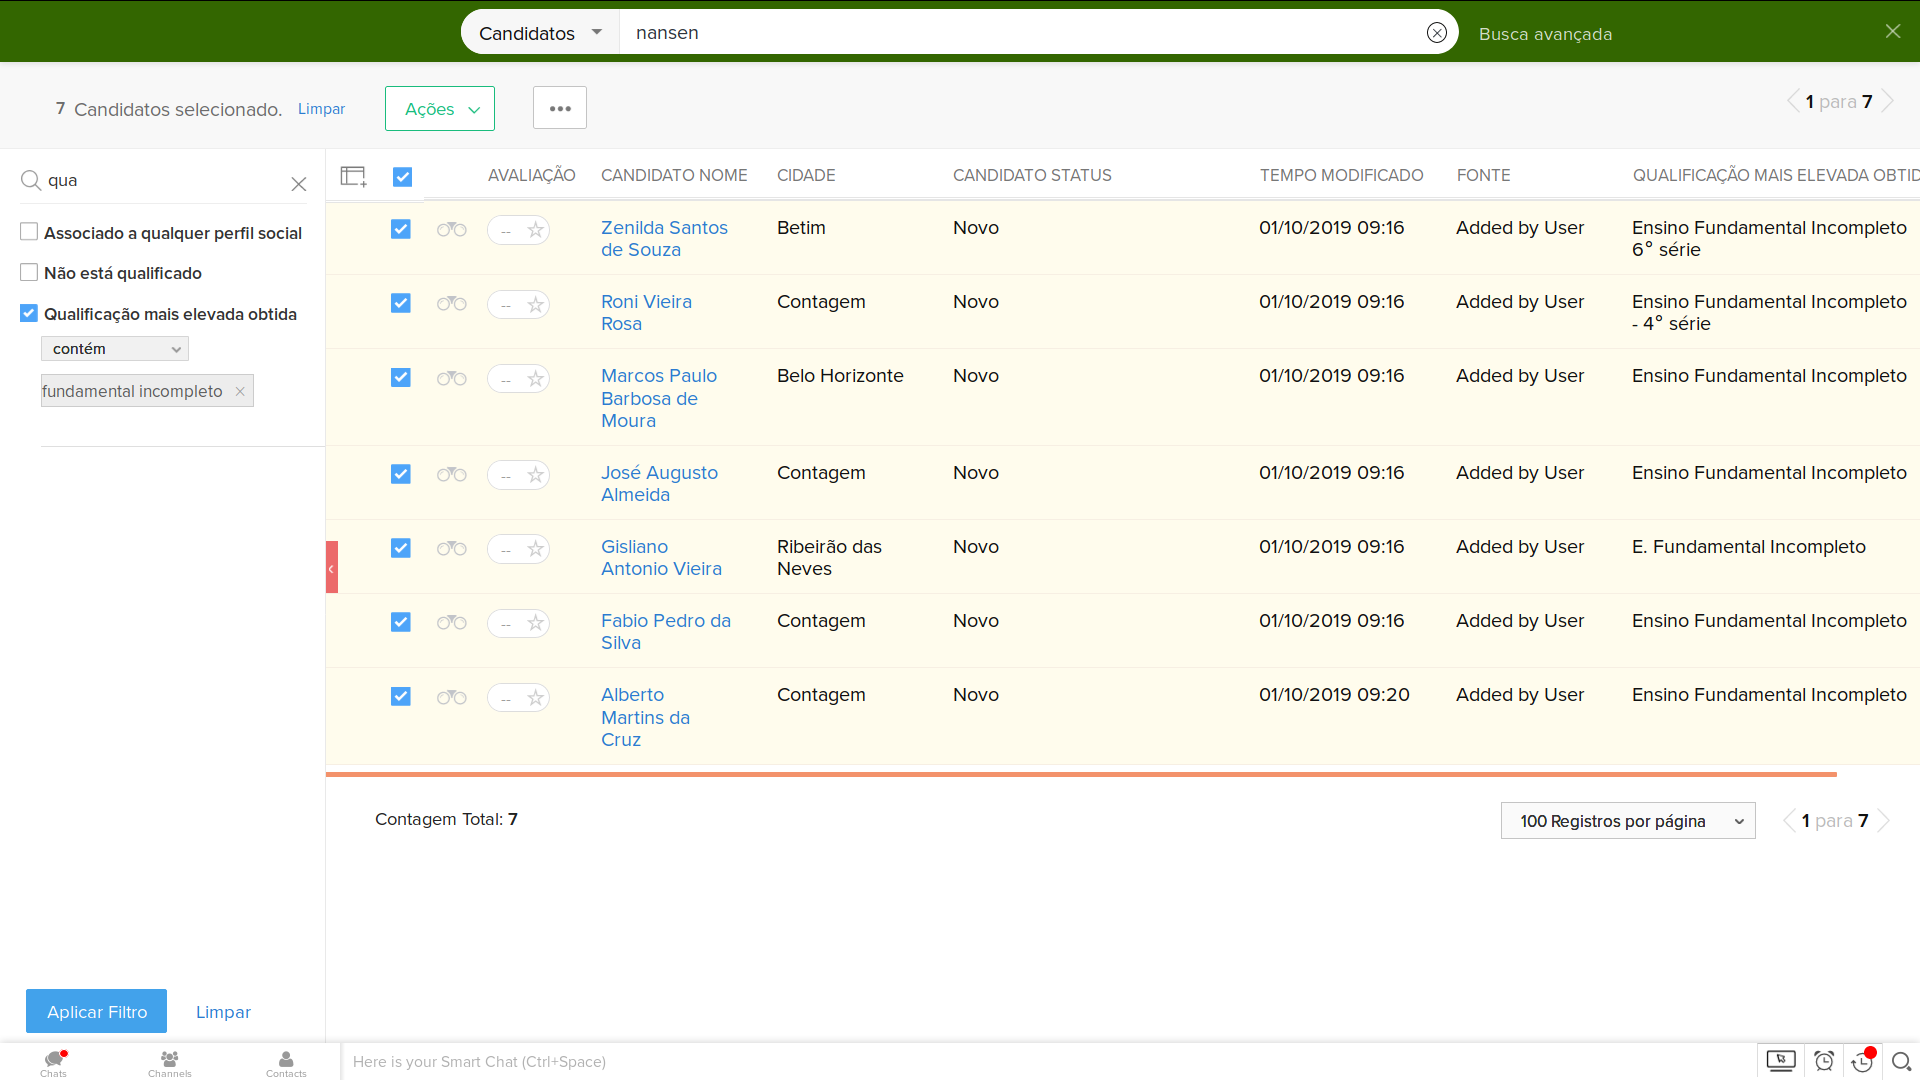Open the Candidatos module dropdown
The width and height of the screenshot is (1920, 1080).
pyautogui.click(x=540, y=33)
